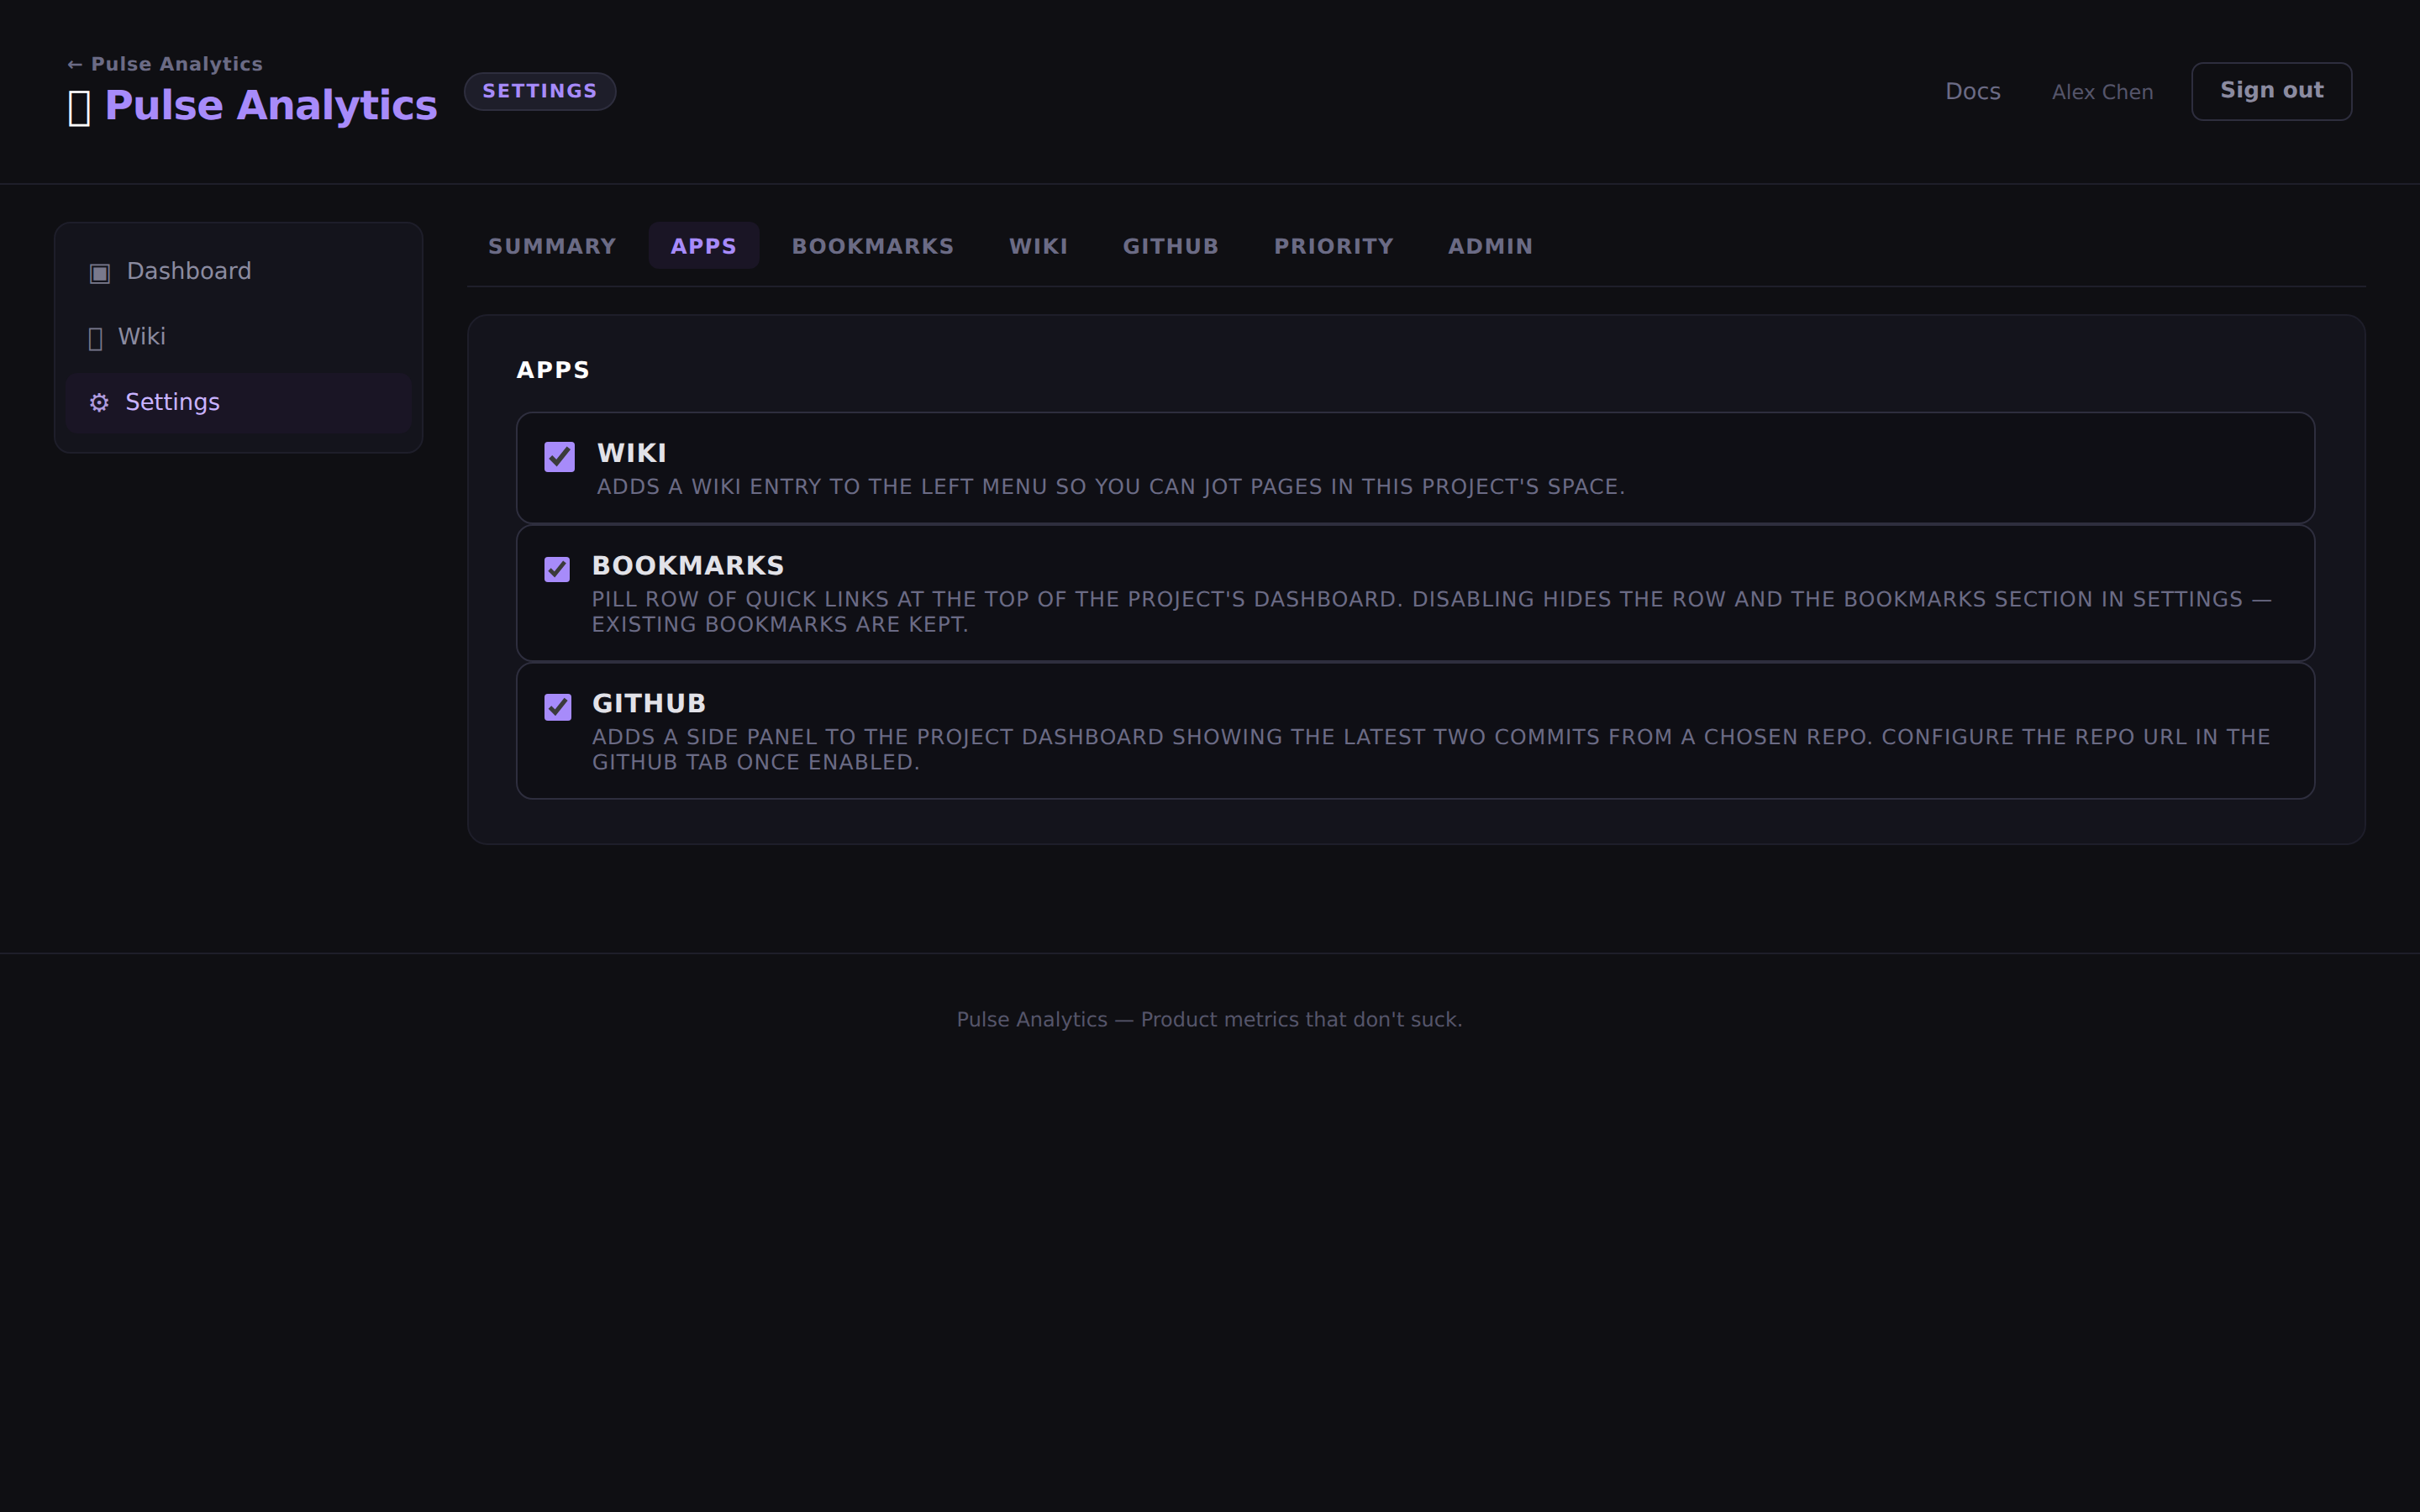Open the Docs link in header
Image resolution: width=2420 pixels, height=1512 pixels.
tap(1972, 92)
